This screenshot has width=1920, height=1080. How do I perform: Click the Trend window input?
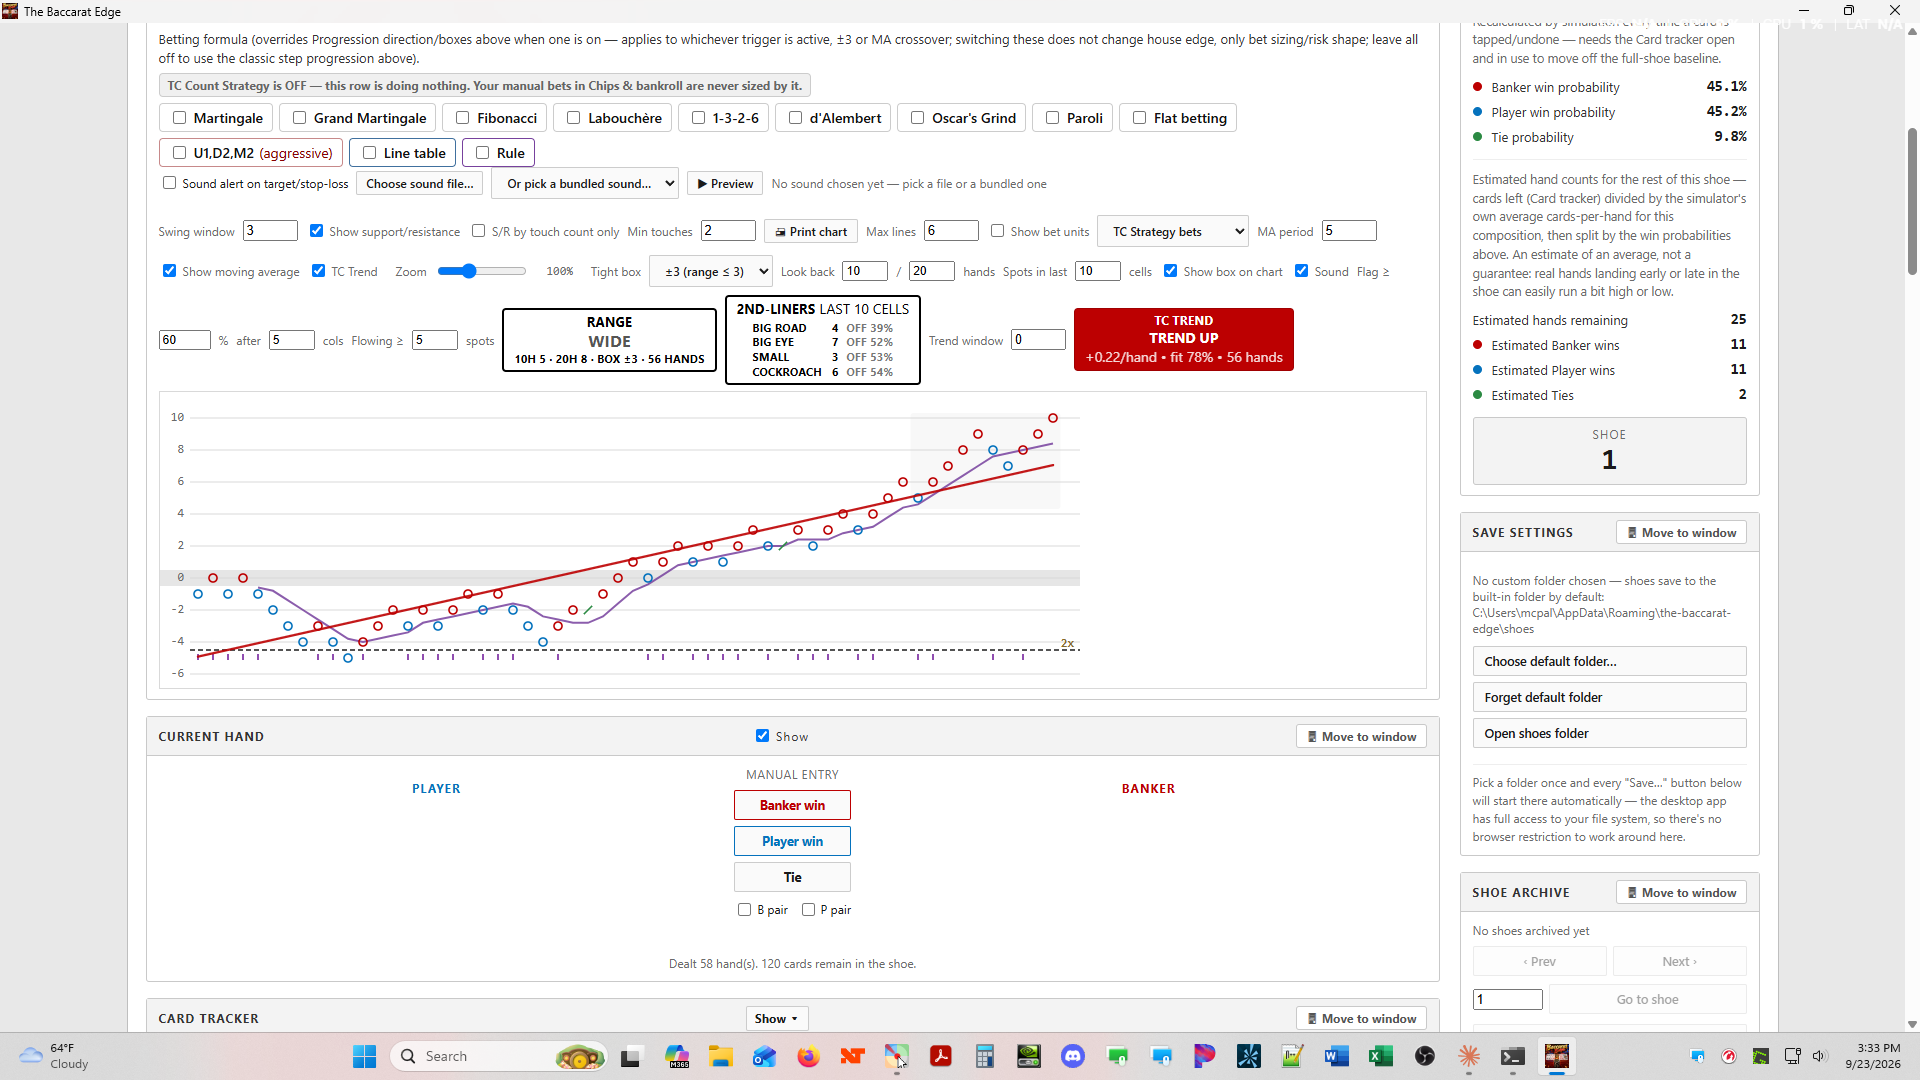click(1038, 339)
